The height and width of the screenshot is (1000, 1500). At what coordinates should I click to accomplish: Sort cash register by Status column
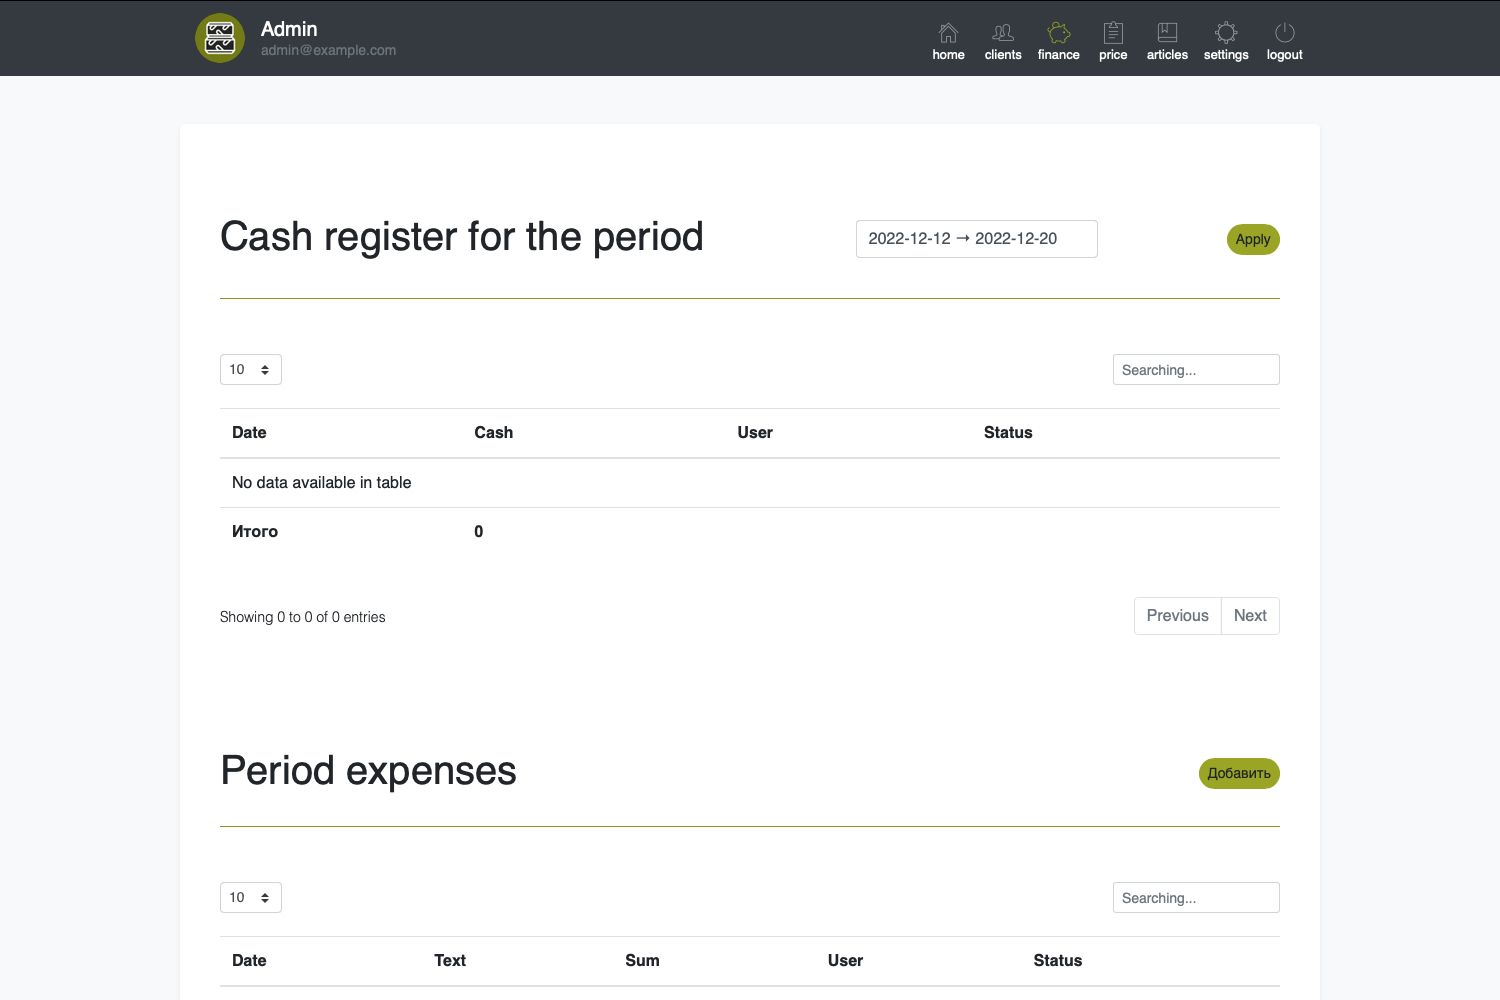[1007, 433]
